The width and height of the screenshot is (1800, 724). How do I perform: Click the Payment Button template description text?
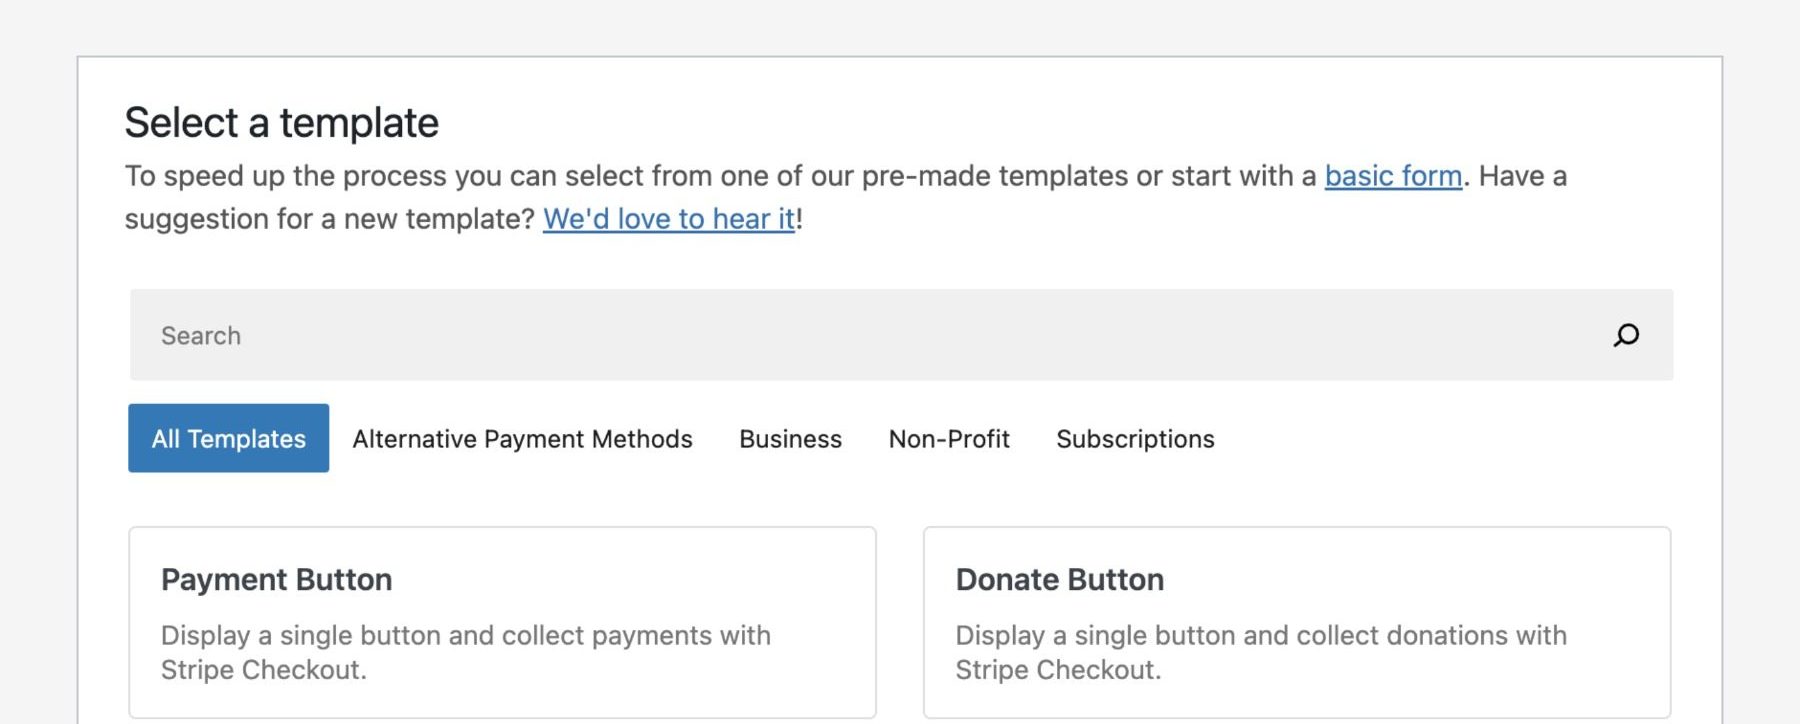pos(466,652)
